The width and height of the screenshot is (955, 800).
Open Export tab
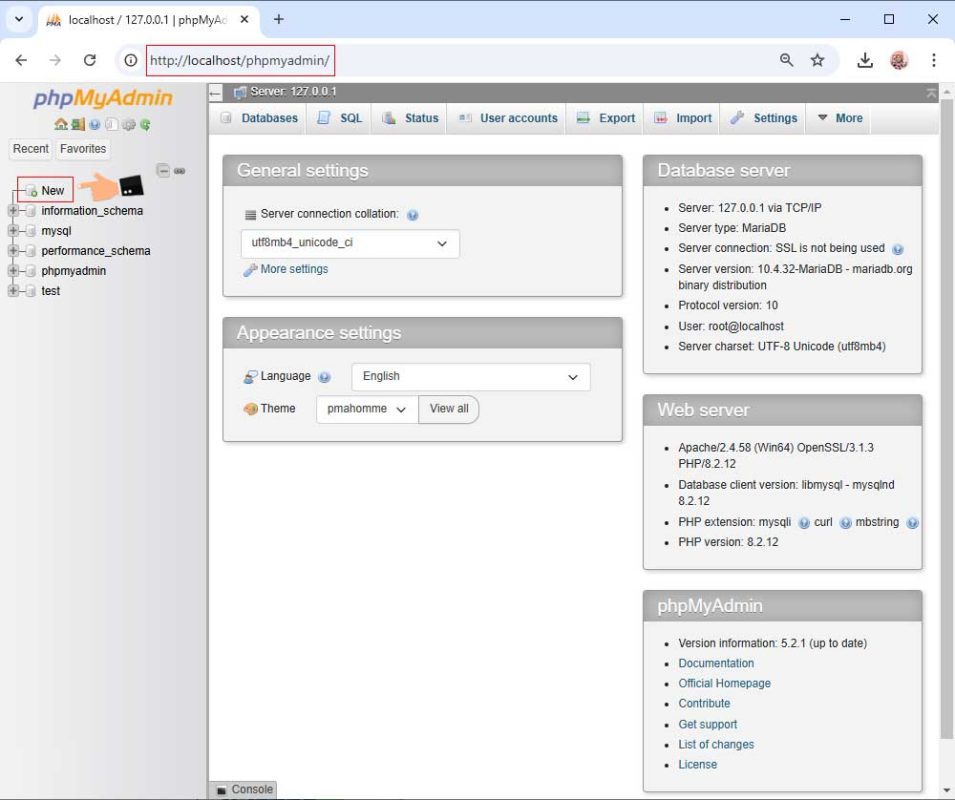[606, 118]
